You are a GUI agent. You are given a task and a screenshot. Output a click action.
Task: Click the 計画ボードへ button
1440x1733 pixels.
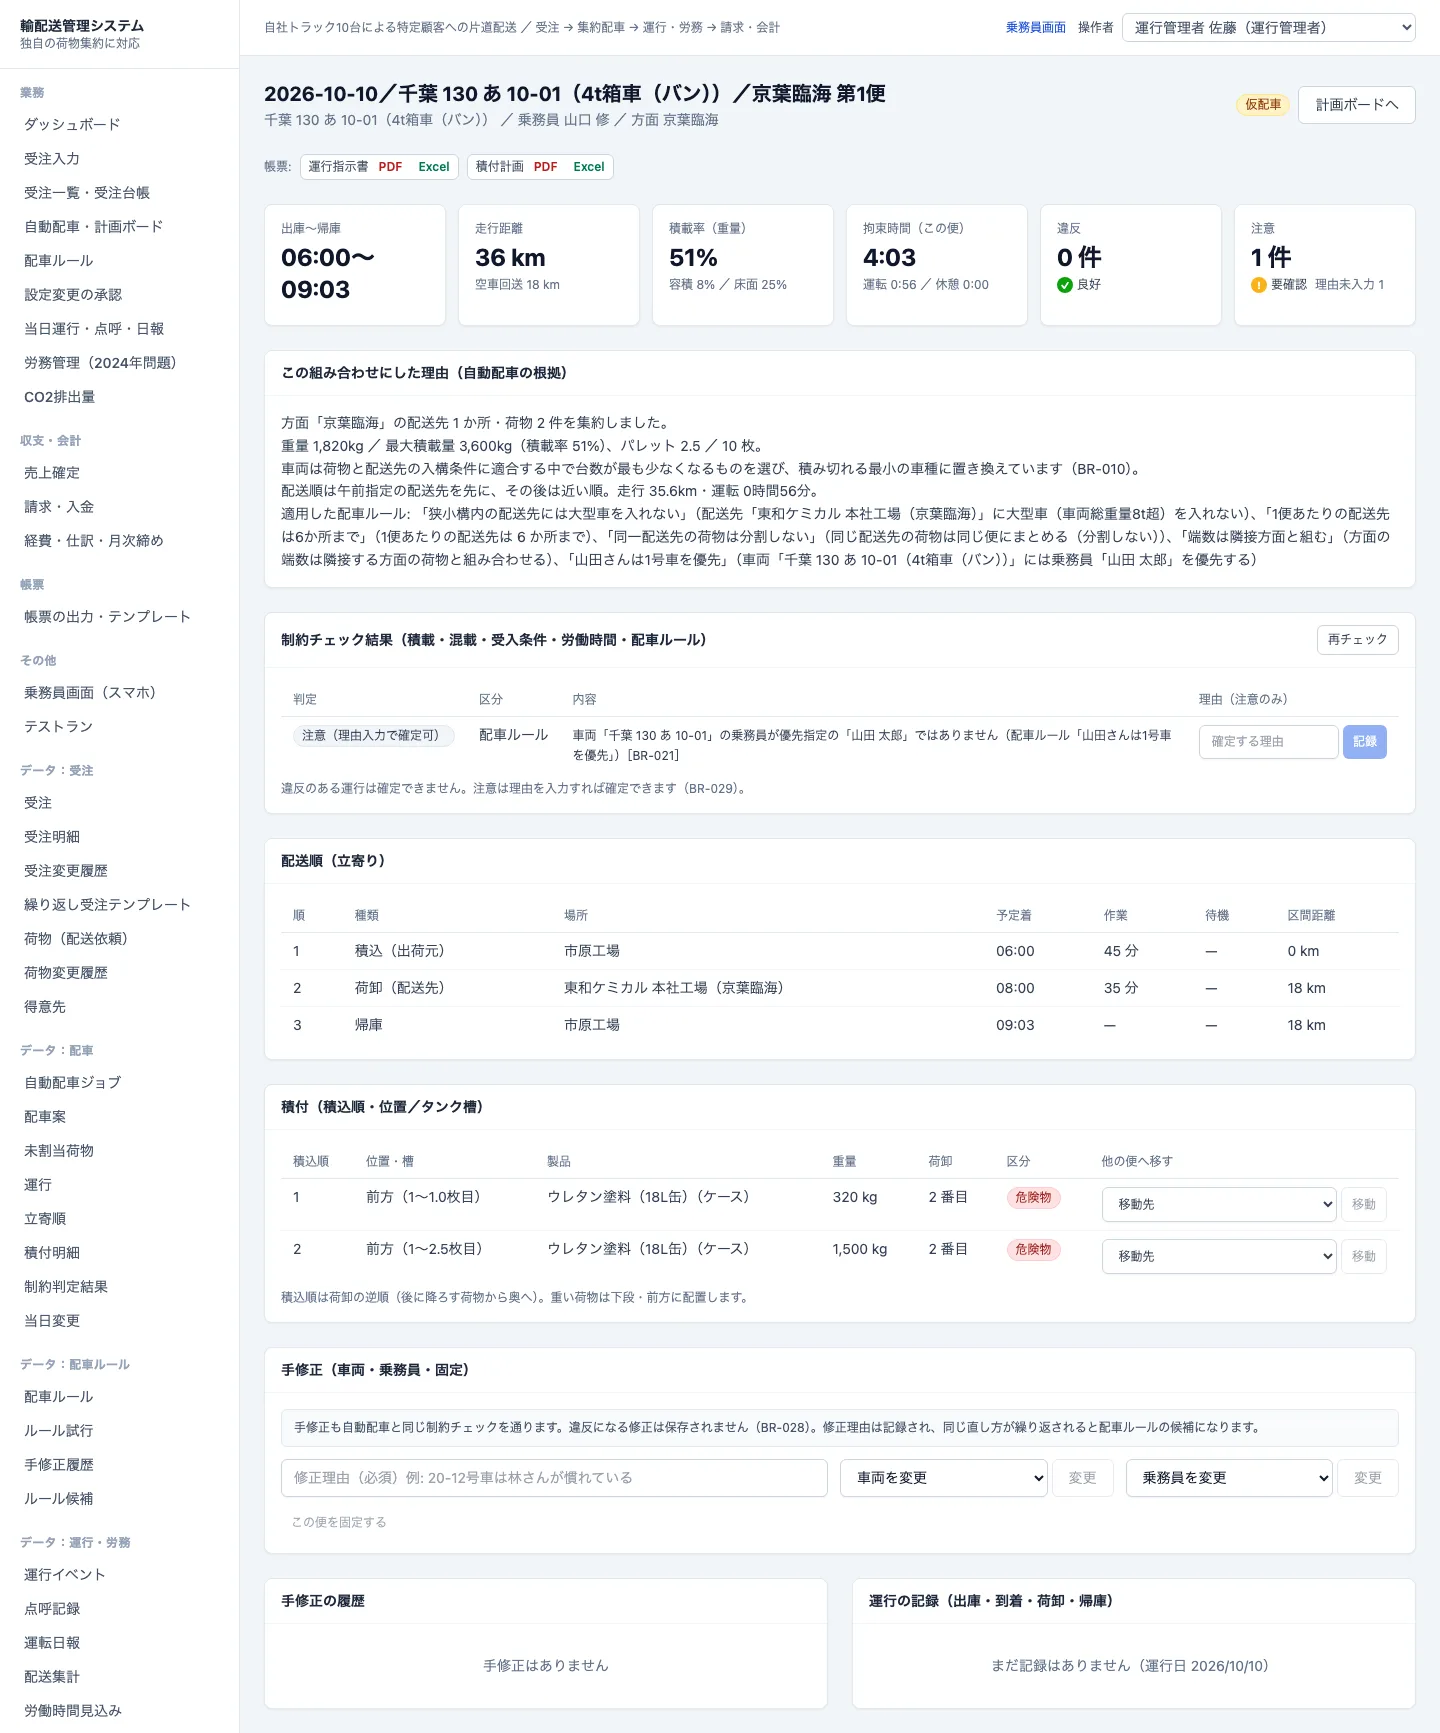coord(1356,105)
